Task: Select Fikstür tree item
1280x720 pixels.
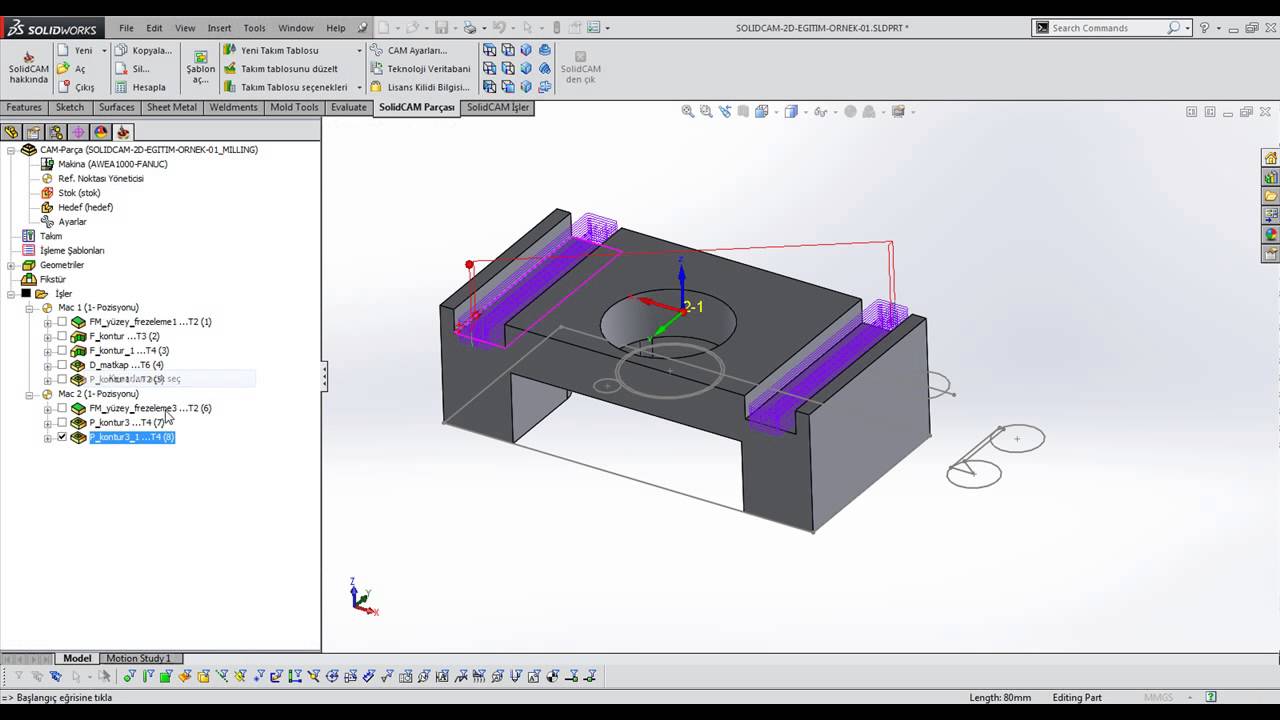Action: pos(44,279)
